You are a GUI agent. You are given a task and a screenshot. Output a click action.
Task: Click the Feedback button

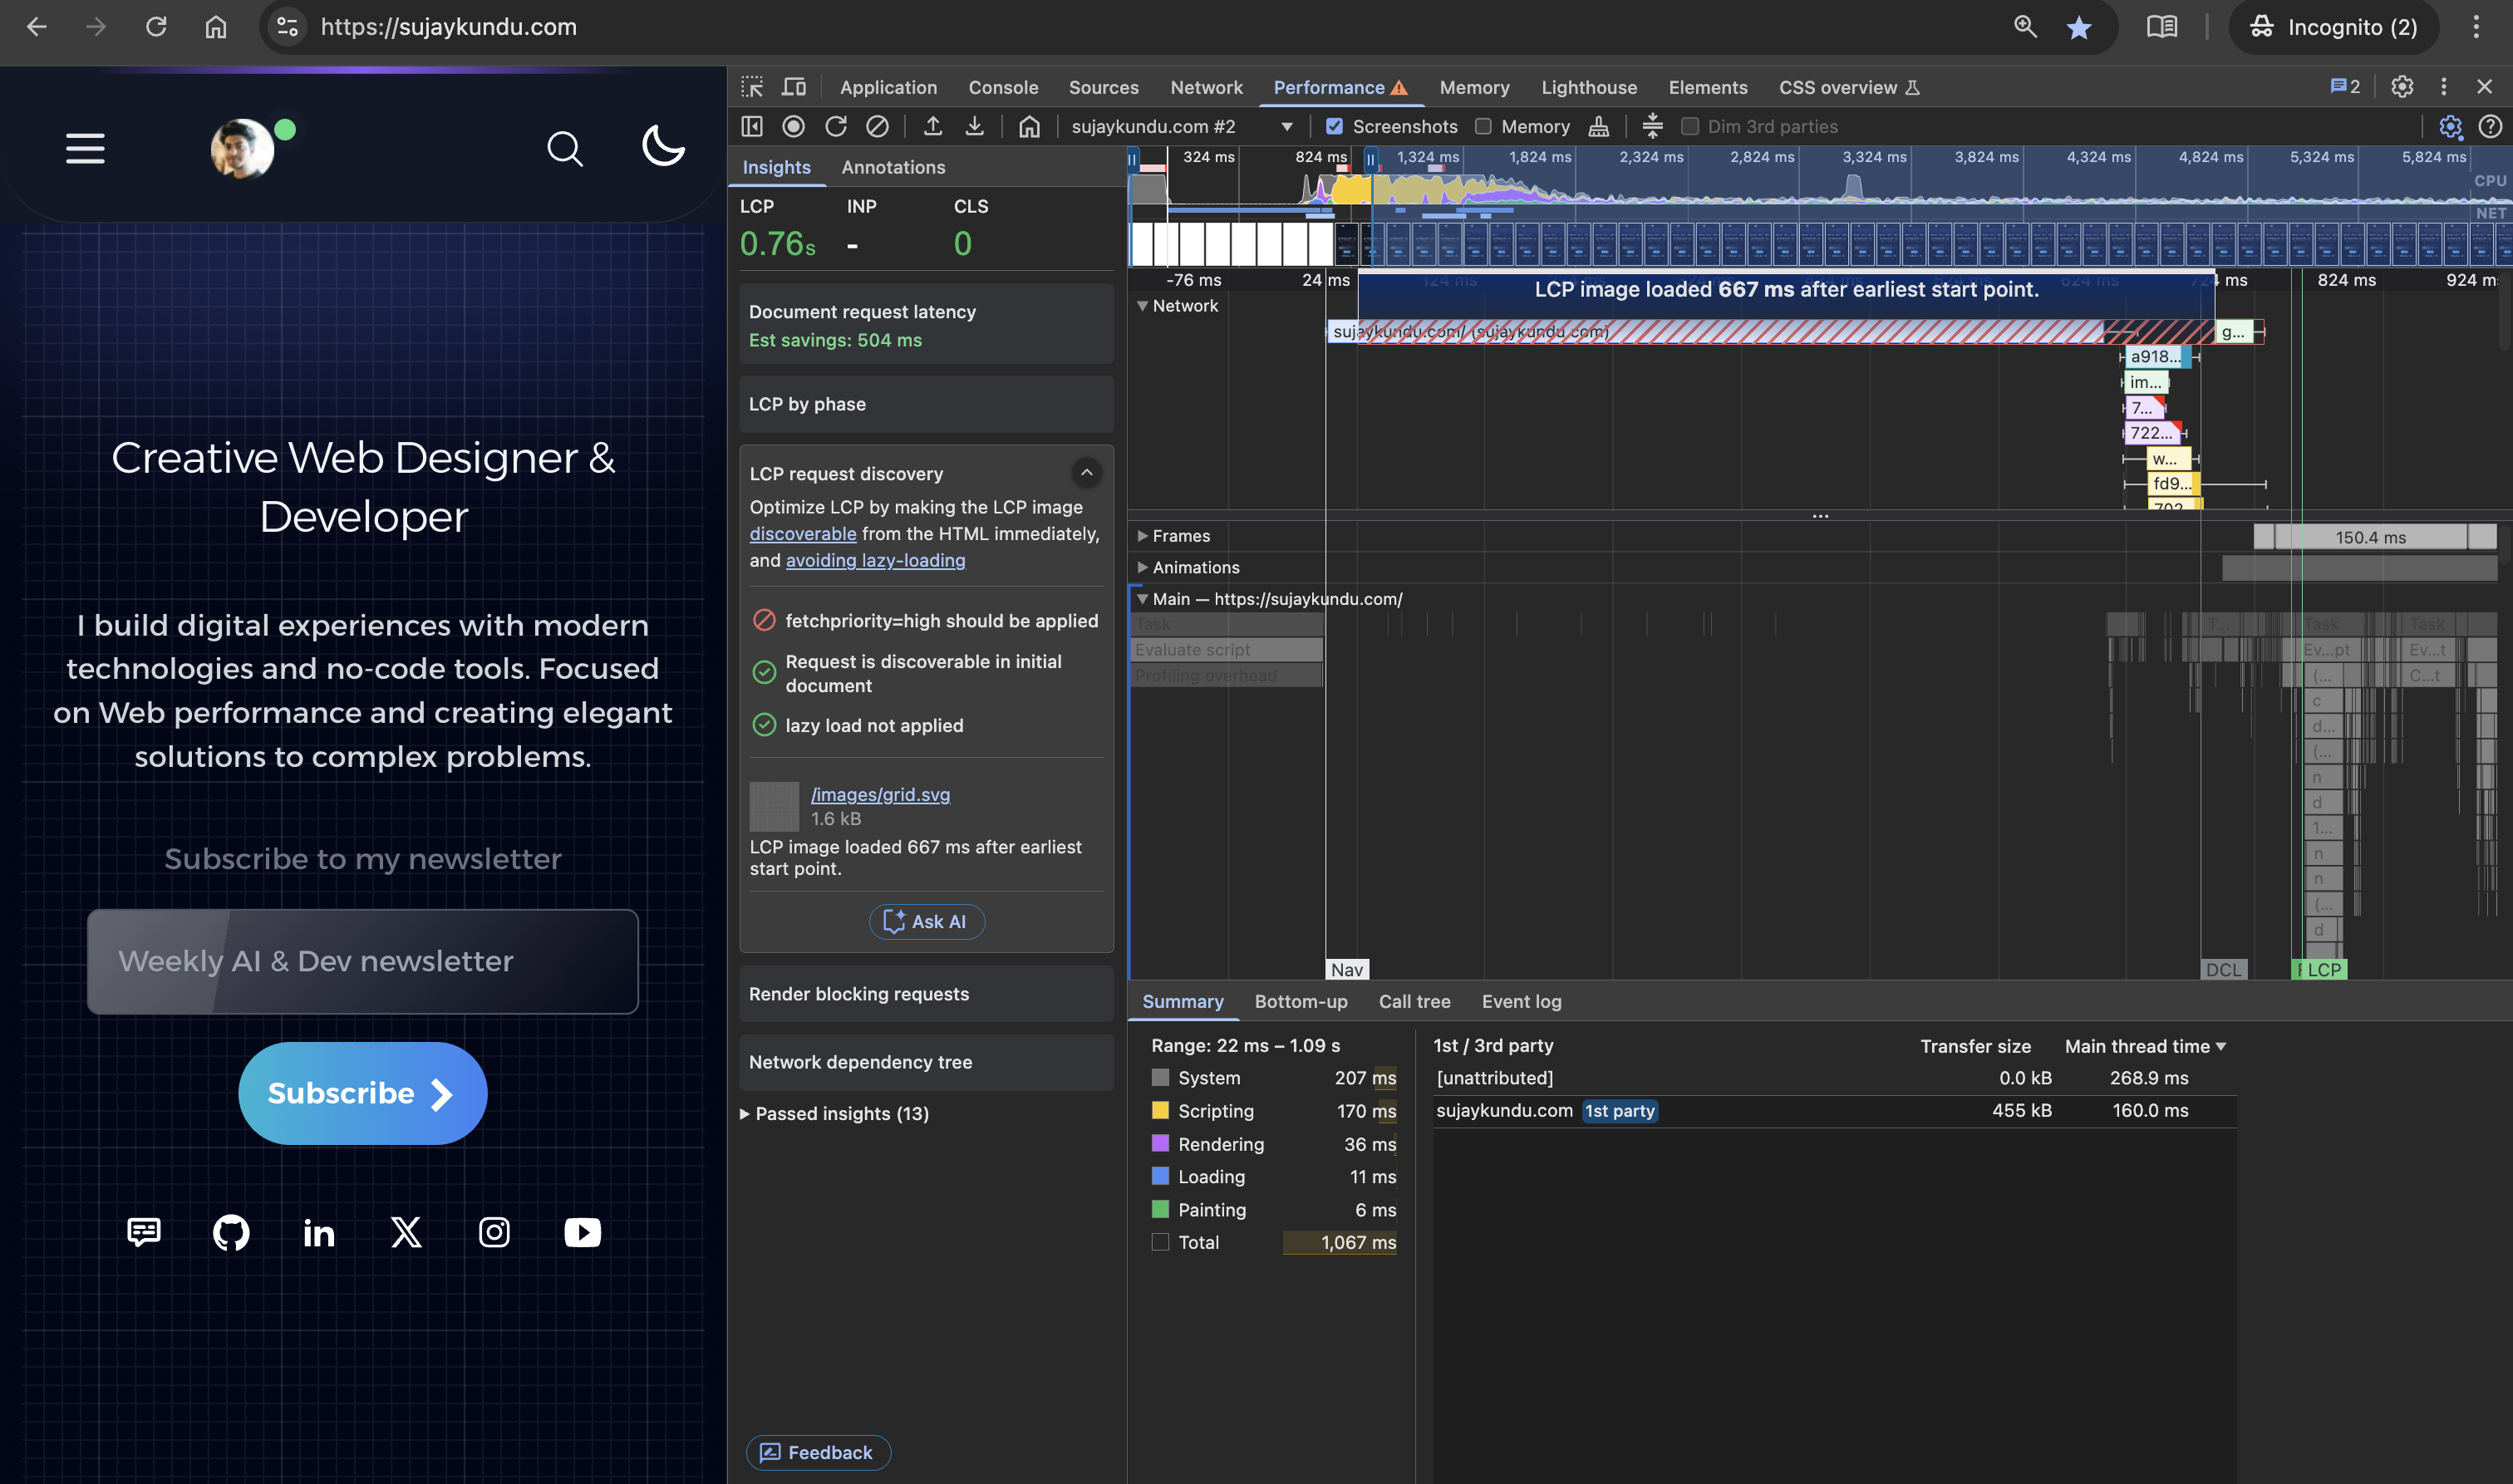(818, 1452)
